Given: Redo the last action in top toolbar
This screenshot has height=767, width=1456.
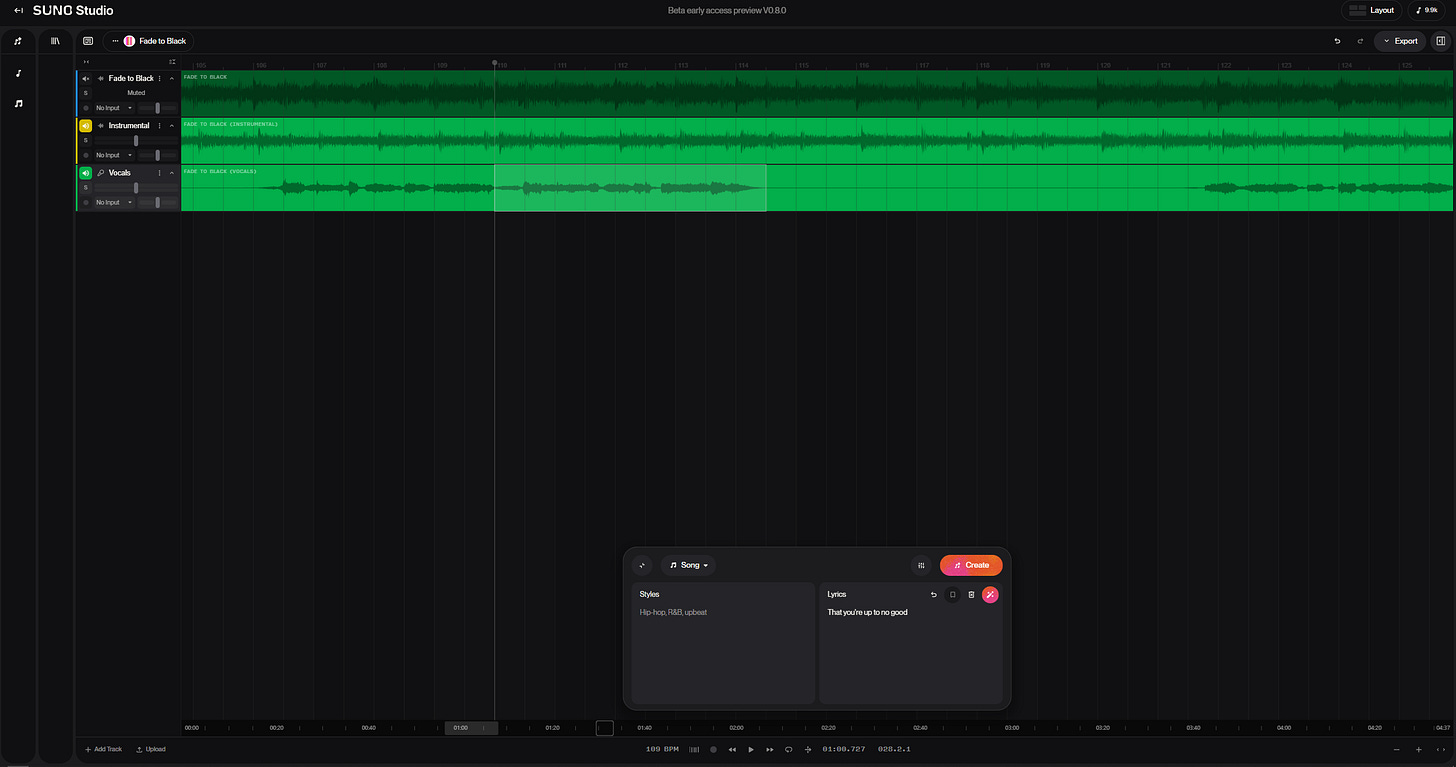Looking at the screenshot, I should click(x=1360, y=41).
